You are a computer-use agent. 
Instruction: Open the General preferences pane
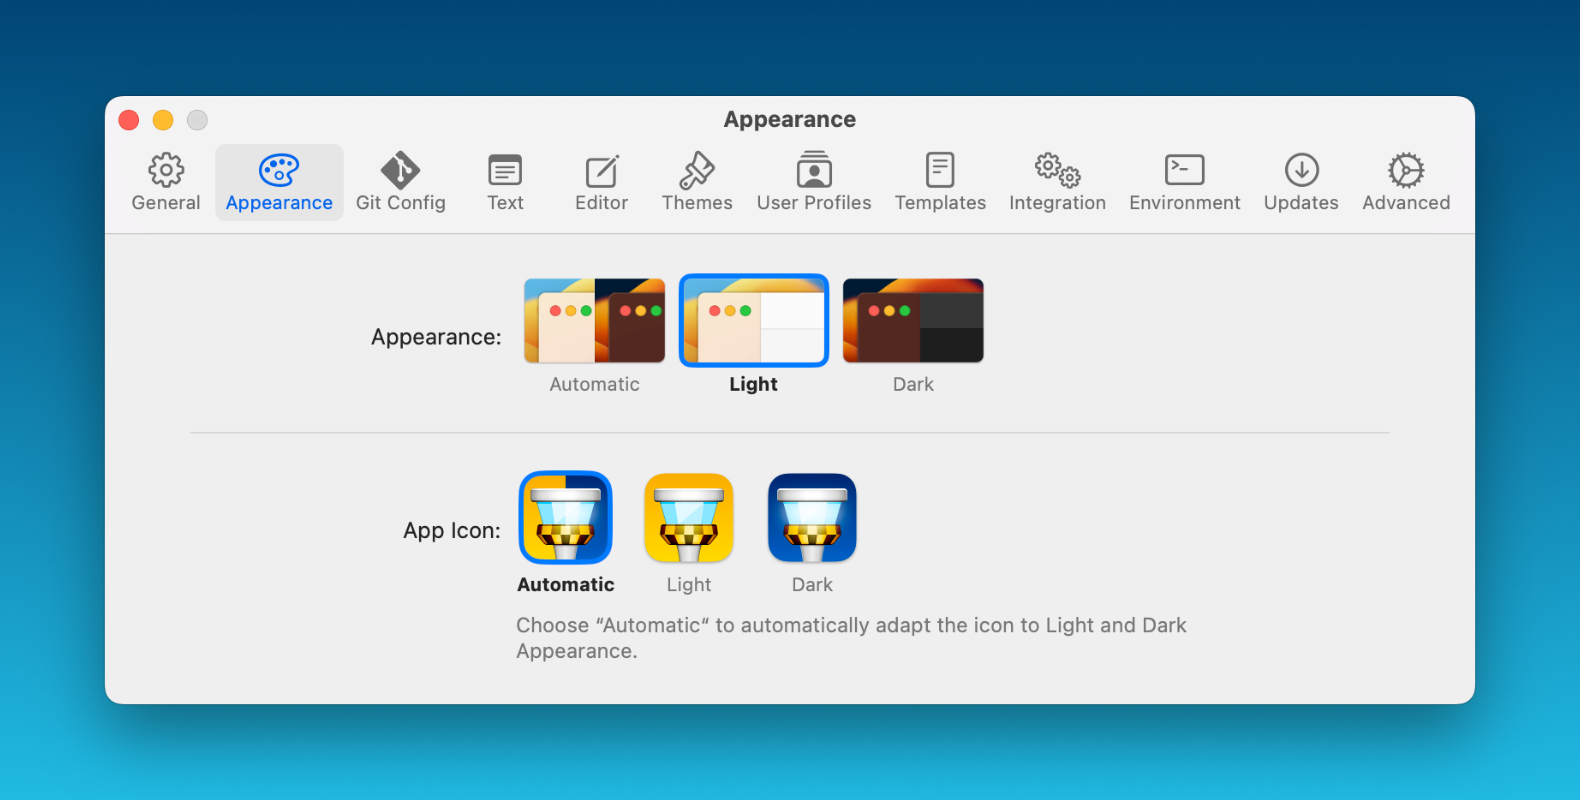point(166,182)
